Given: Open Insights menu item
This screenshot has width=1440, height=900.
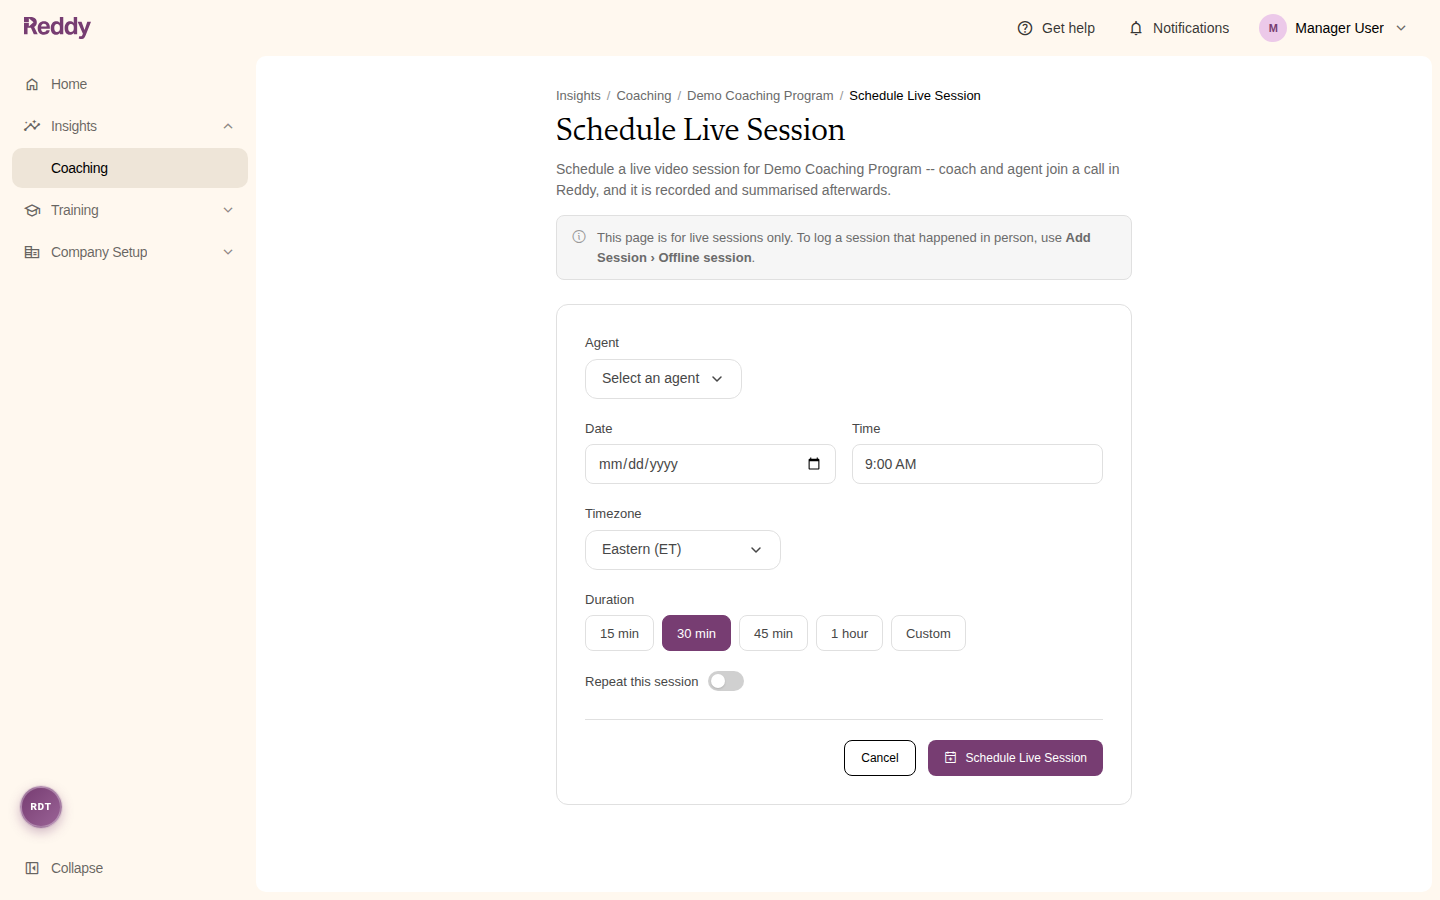Looking at the screenshot, I should (130, 126).
